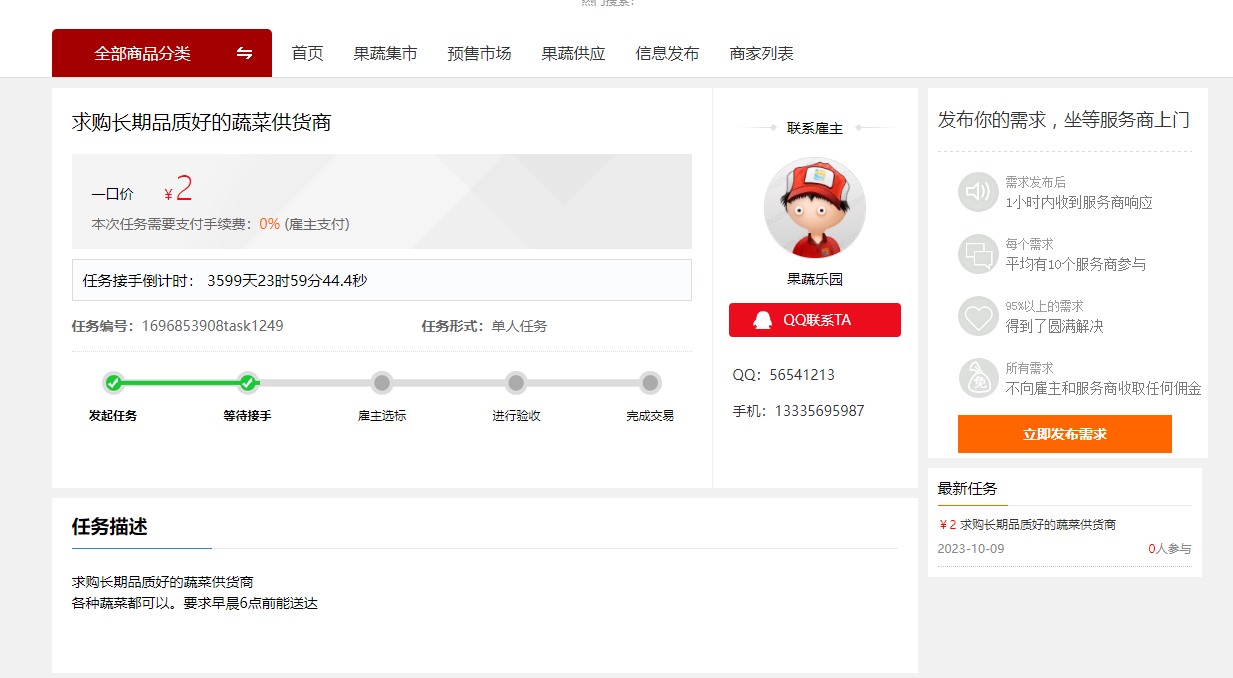This screenshot has height=678, width=1233.
Task: Click the 0人参与 participant count
Action: [x=1170, y=549]
